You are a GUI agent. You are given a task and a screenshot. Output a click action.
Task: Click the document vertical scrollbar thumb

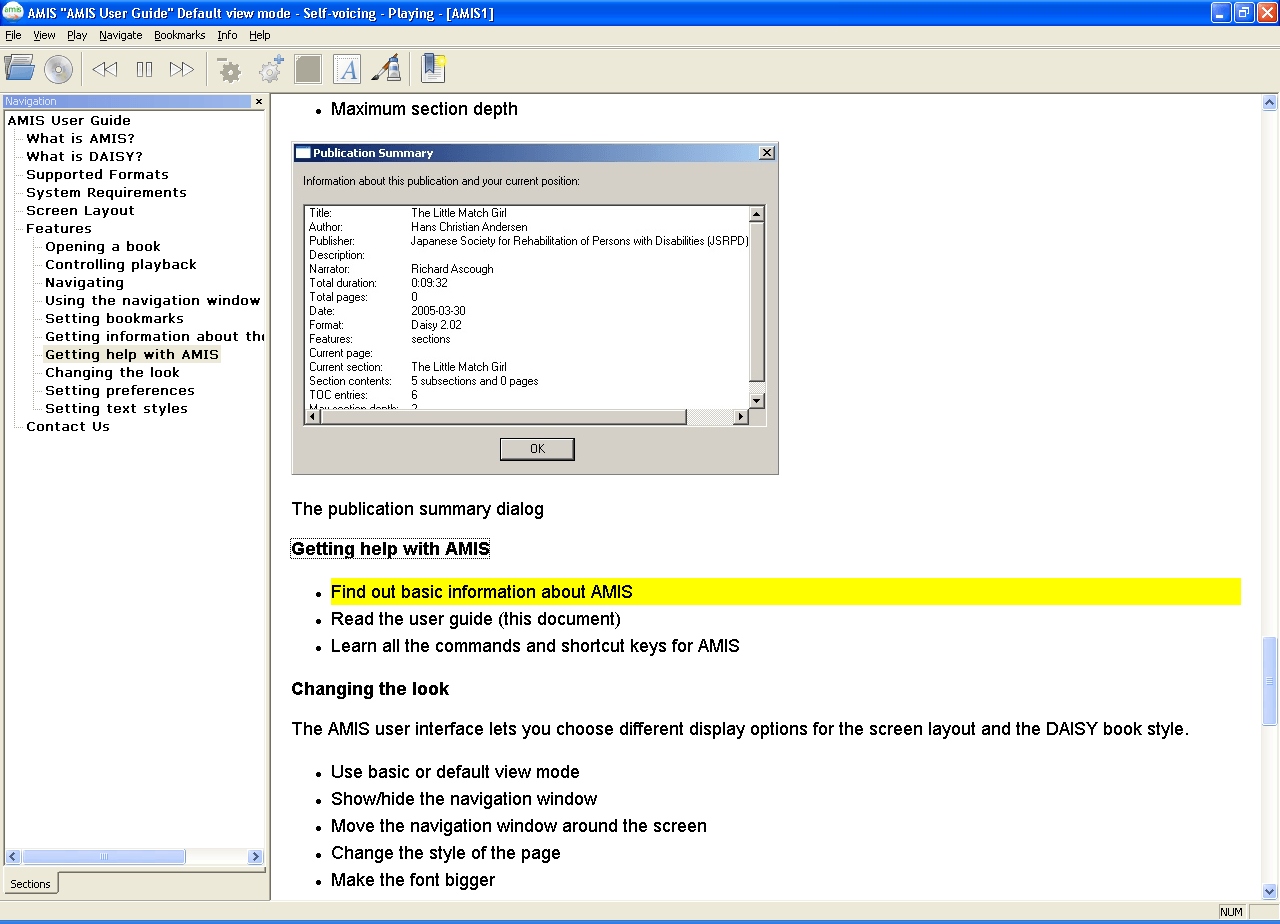1270,681
